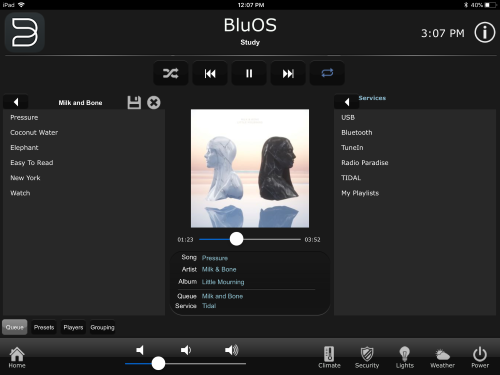Tap the battery indicator in status bar
The image size is (500, 375).
click(491, 5)
